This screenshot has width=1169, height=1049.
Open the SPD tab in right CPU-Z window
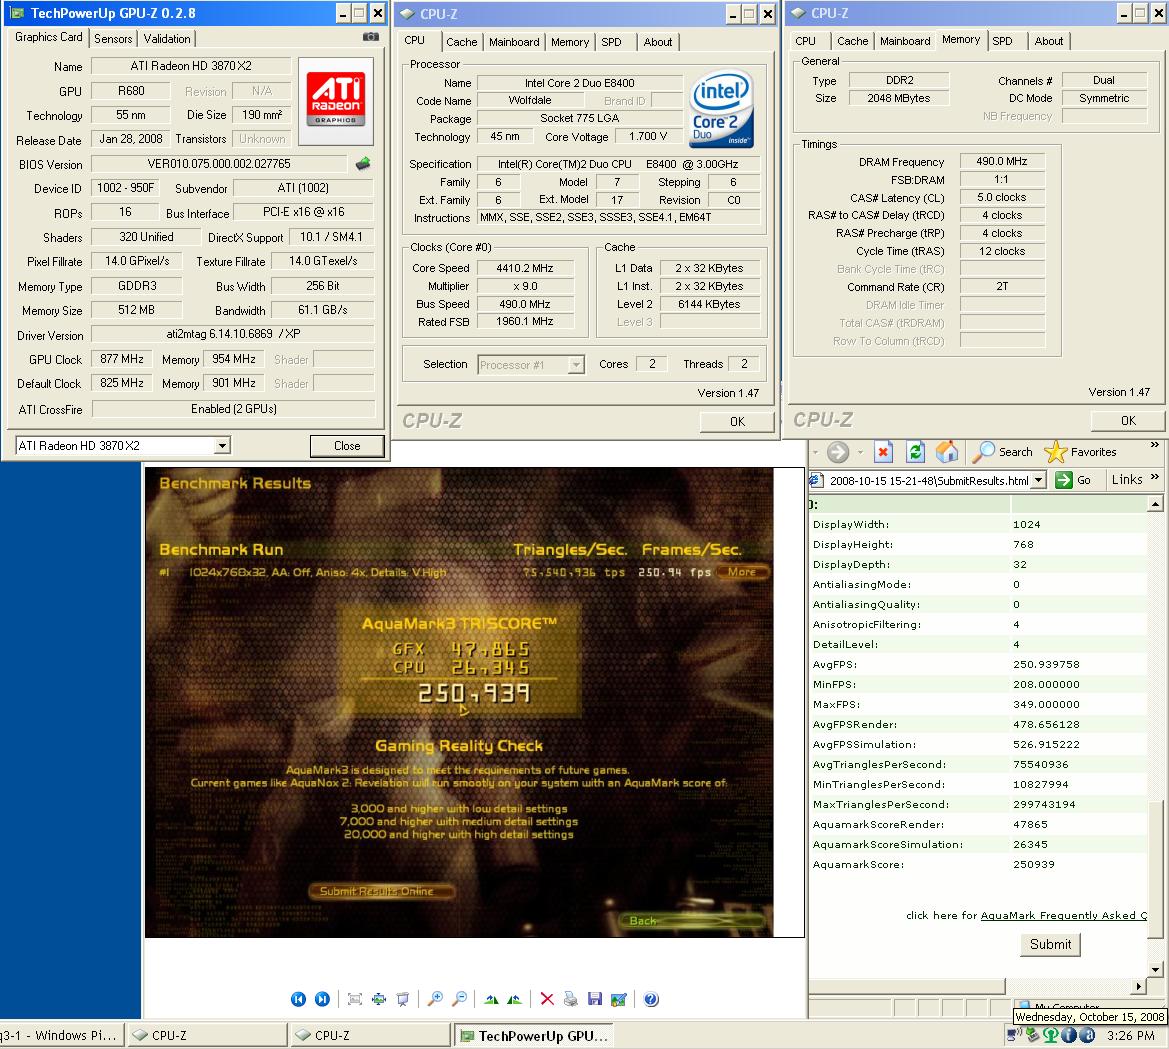coord(1003,41)
